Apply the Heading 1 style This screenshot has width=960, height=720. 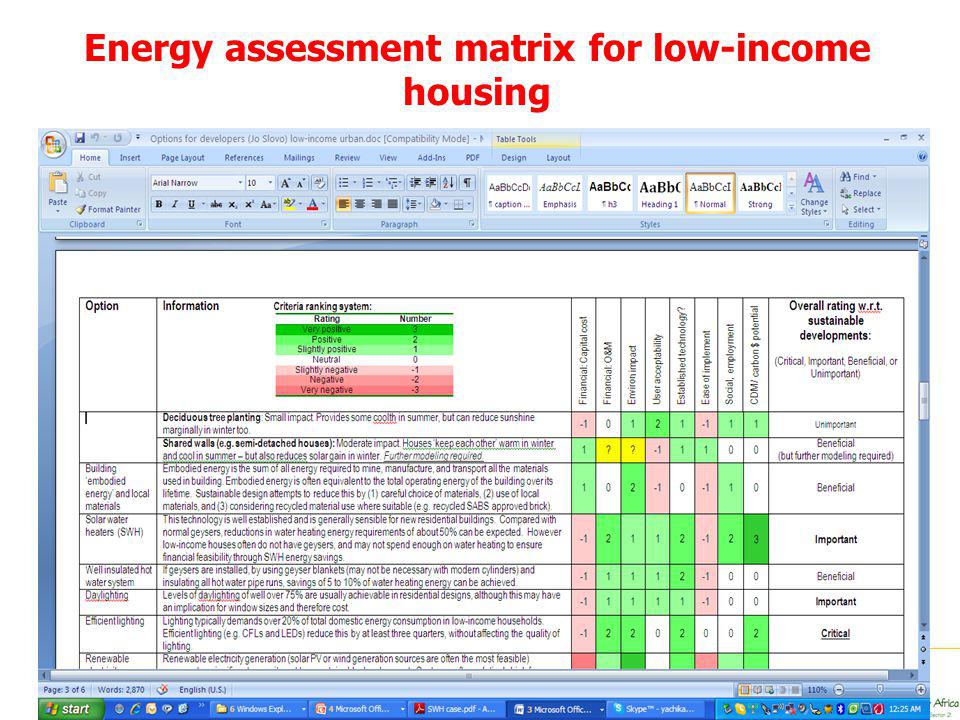[659, 194]
